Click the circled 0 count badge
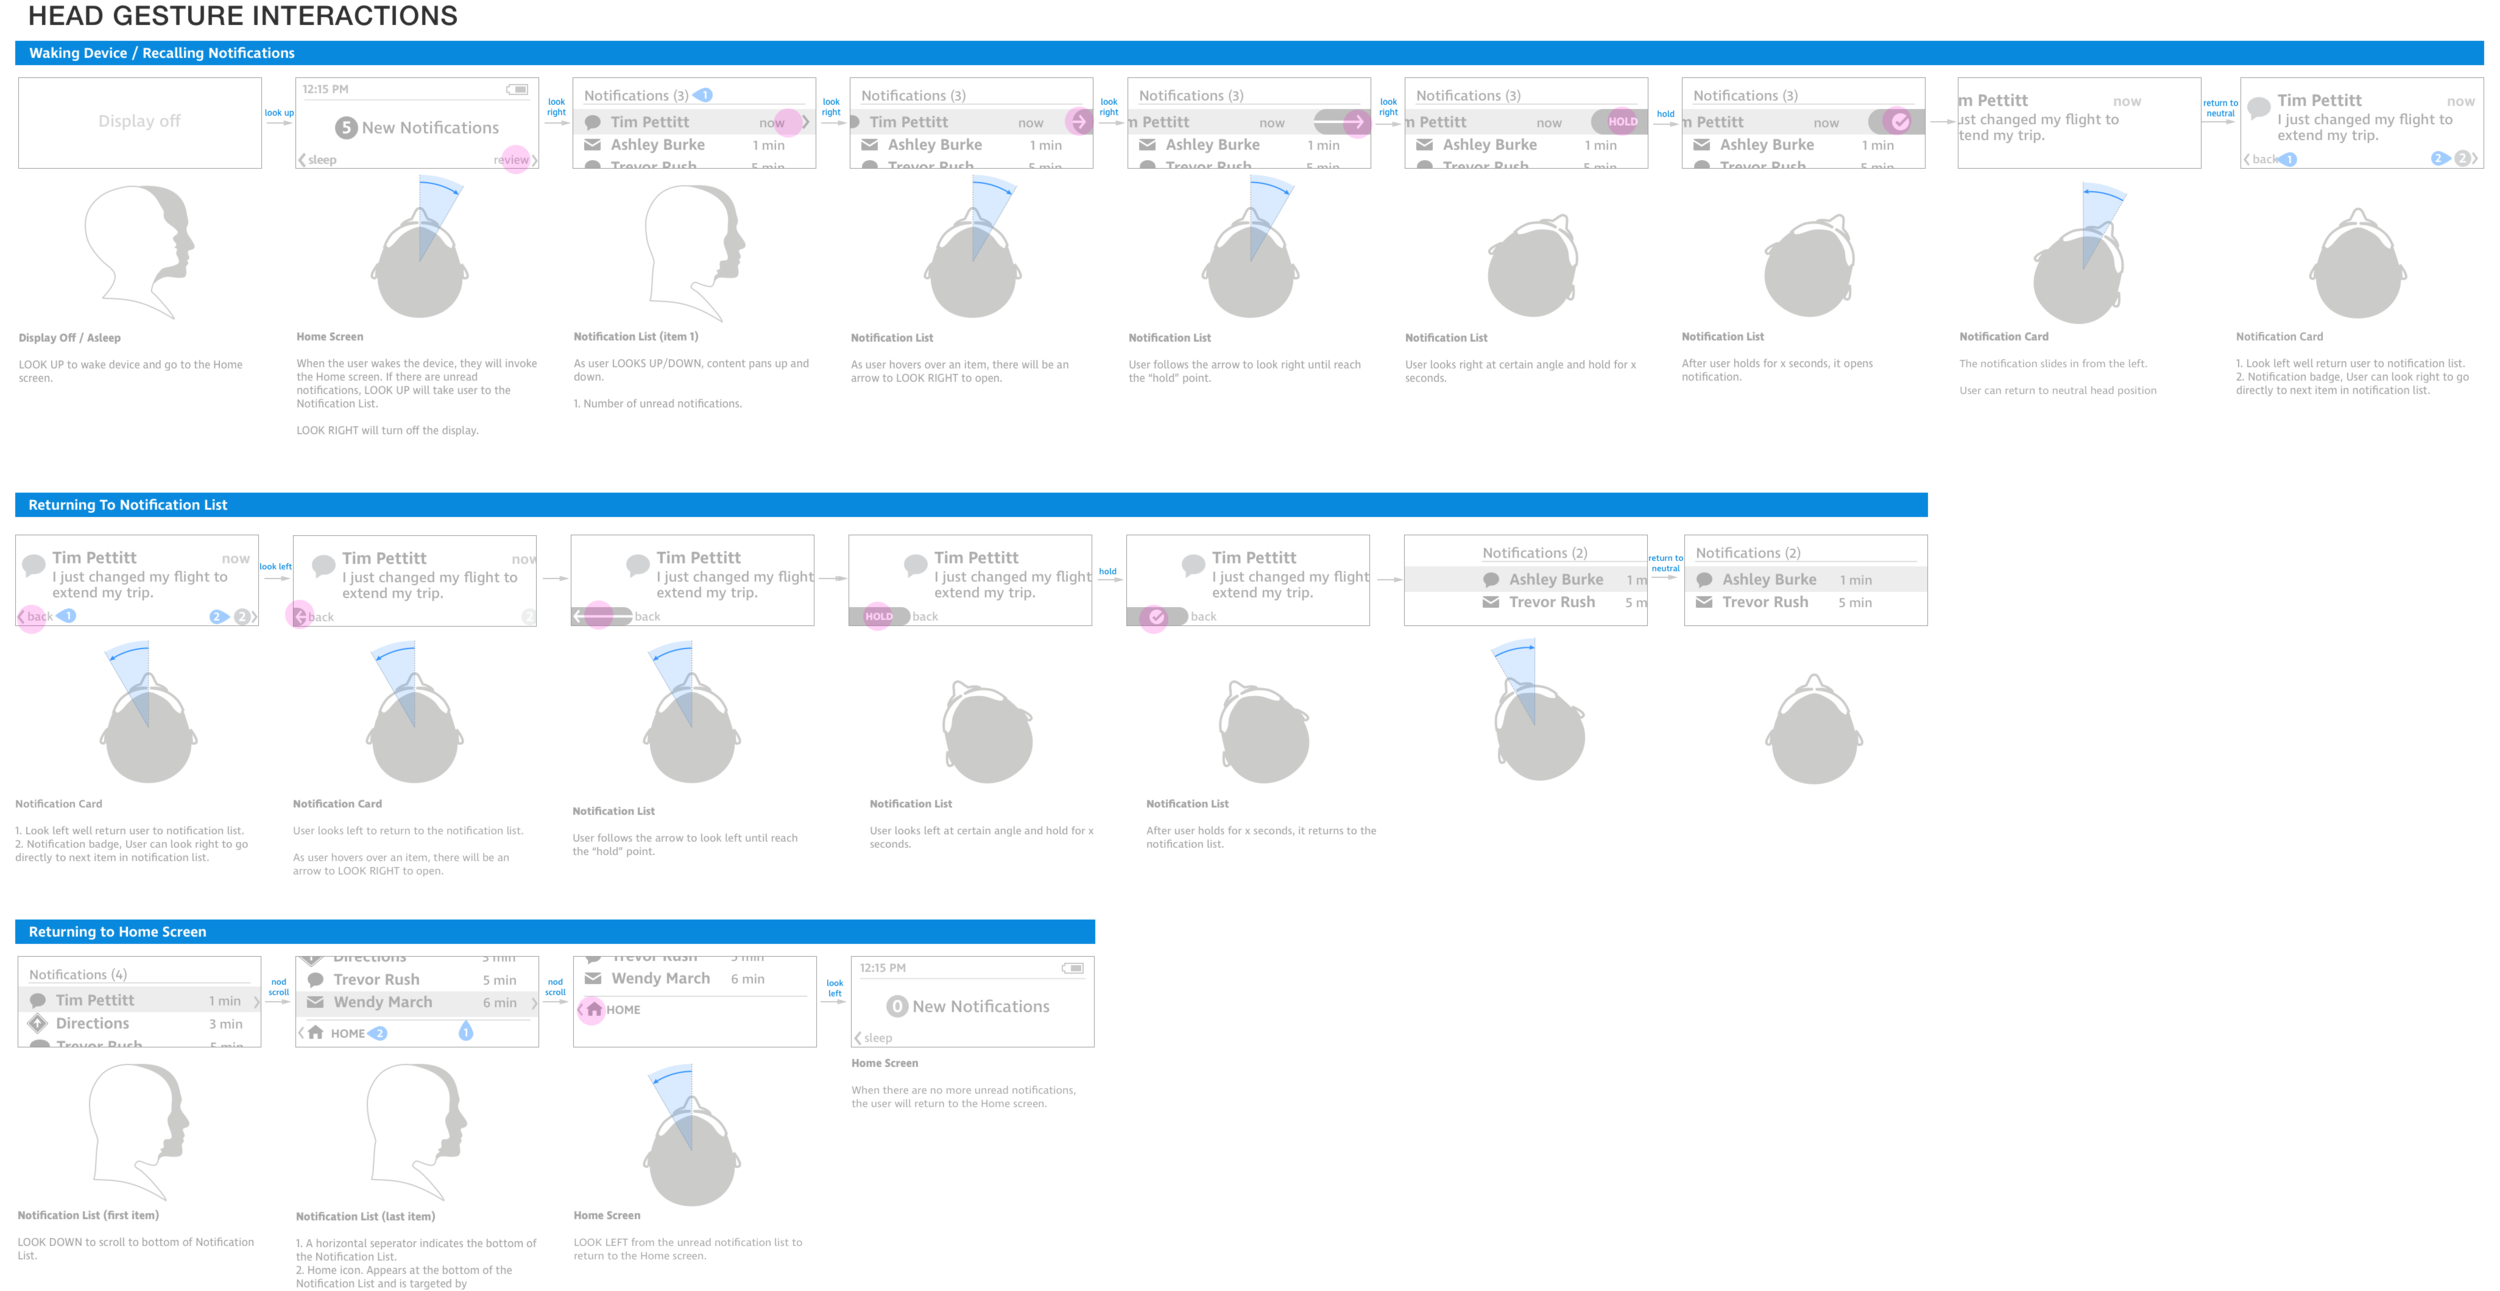The width and height of the screenshot is (2500, 1291). point(897,1006)
